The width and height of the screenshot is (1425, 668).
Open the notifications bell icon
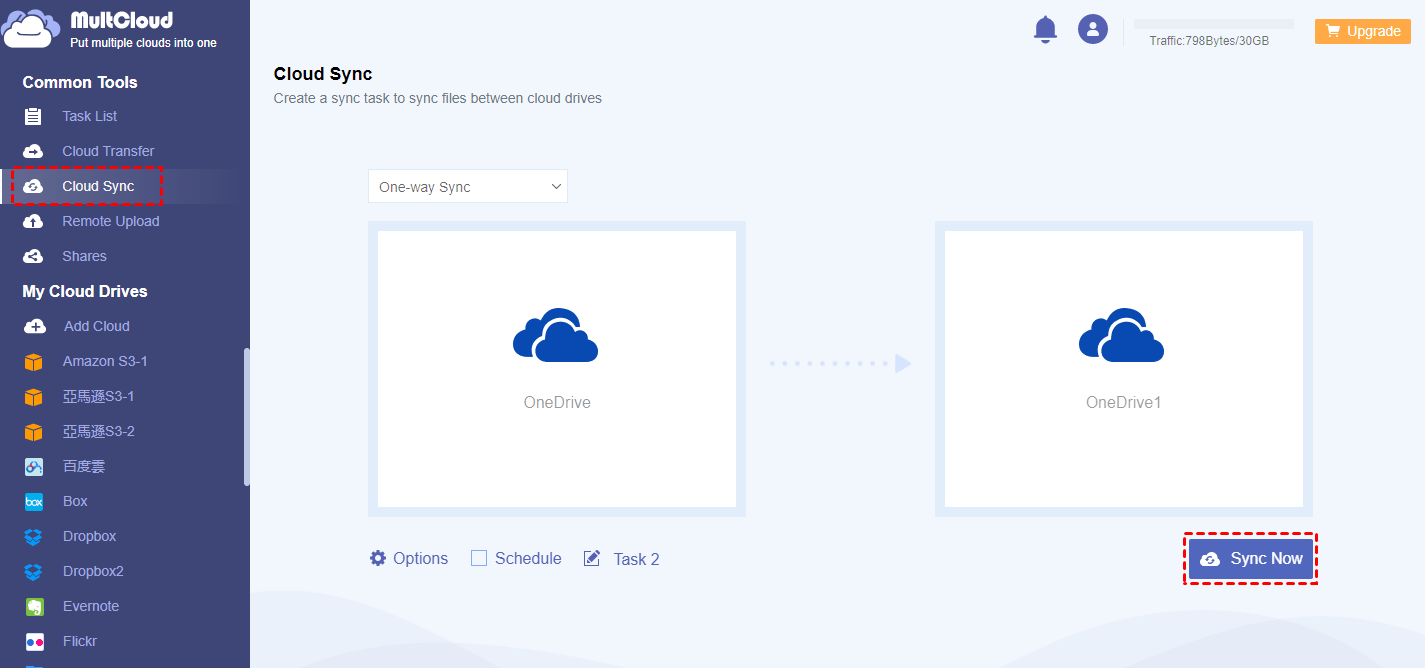click(x=1045, y=29)
